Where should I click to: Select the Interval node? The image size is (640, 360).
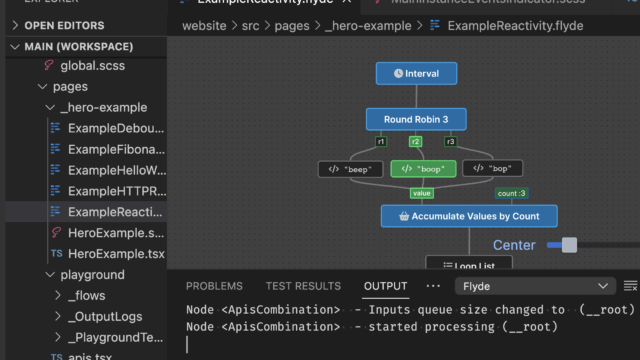point(416,73)
